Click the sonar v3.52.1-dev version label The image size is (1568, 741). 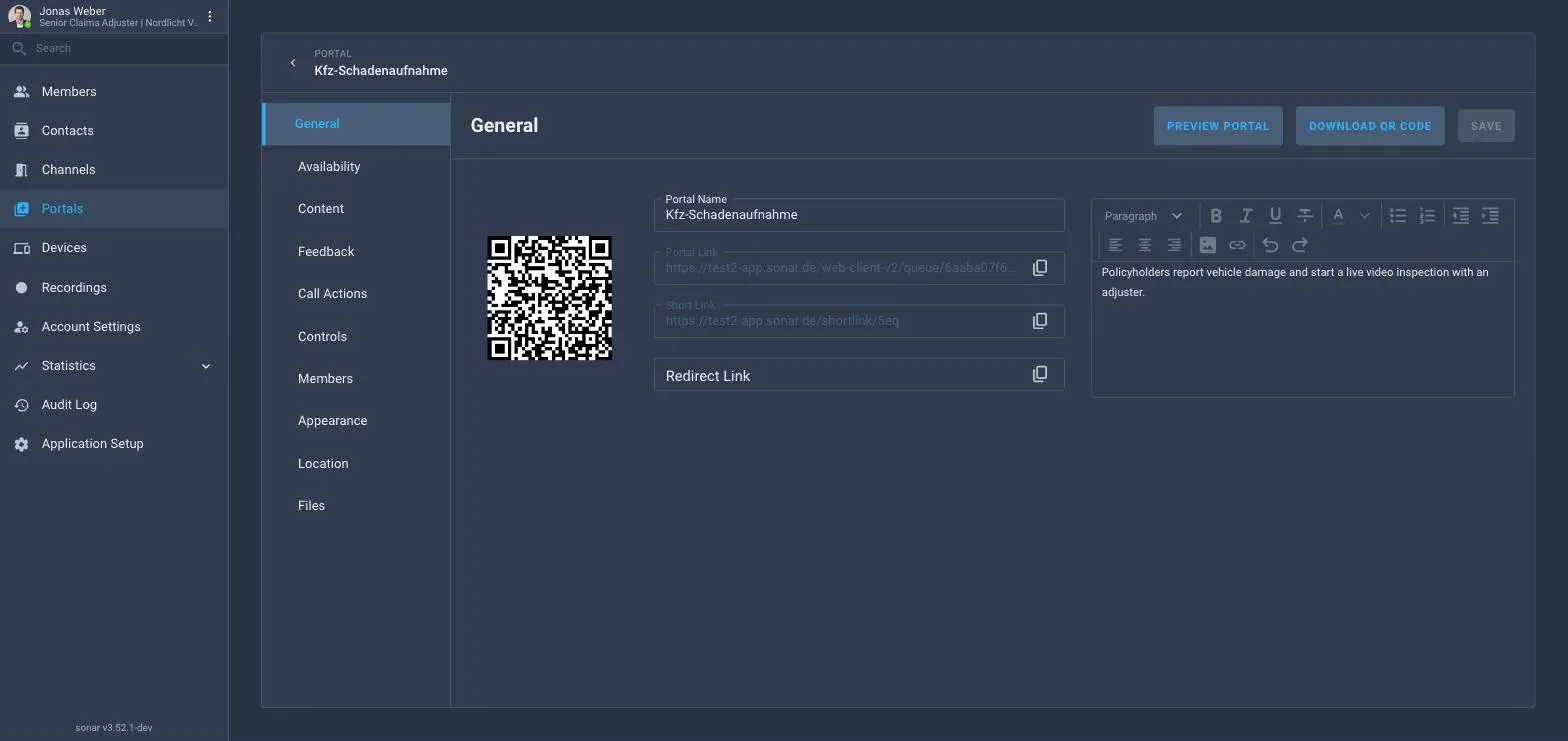(114, 728)
